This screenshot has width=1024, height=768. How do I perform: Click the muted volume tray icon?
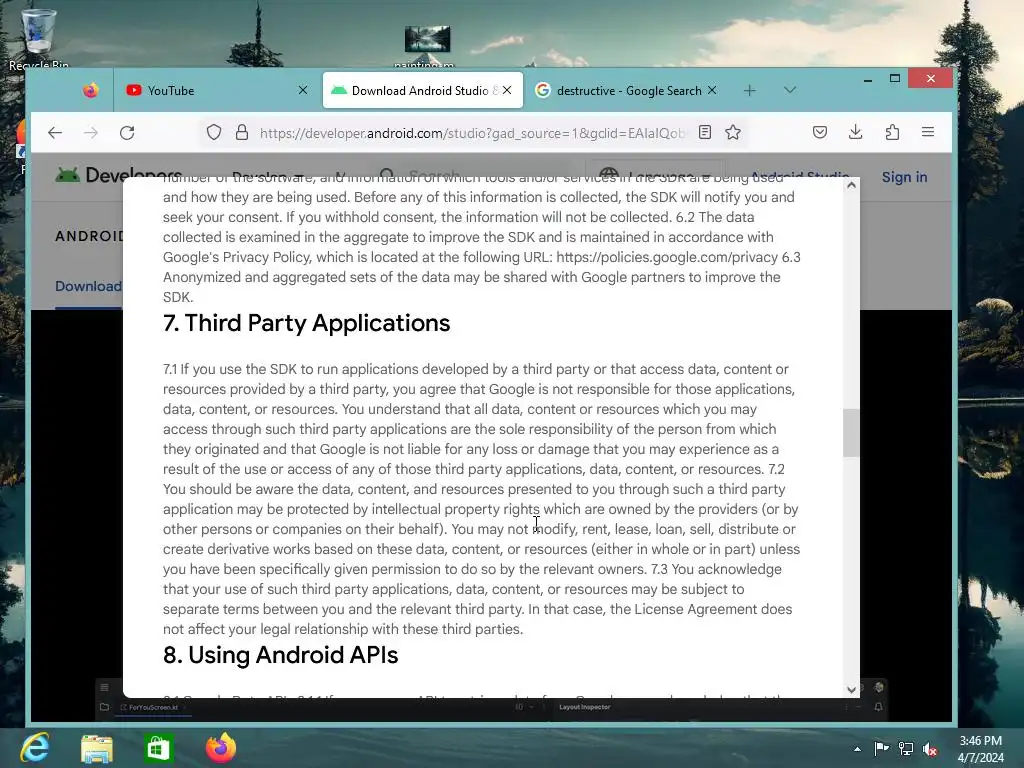pos(930,749)
